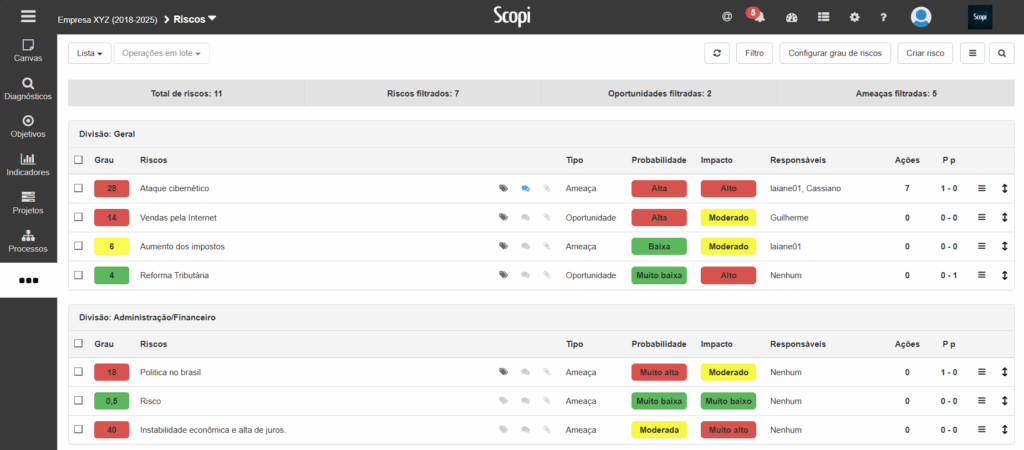The width and height of the screenshot is (1024, 450).
Task: Check the Aumento dos impostos row
Action: [78, 246]
